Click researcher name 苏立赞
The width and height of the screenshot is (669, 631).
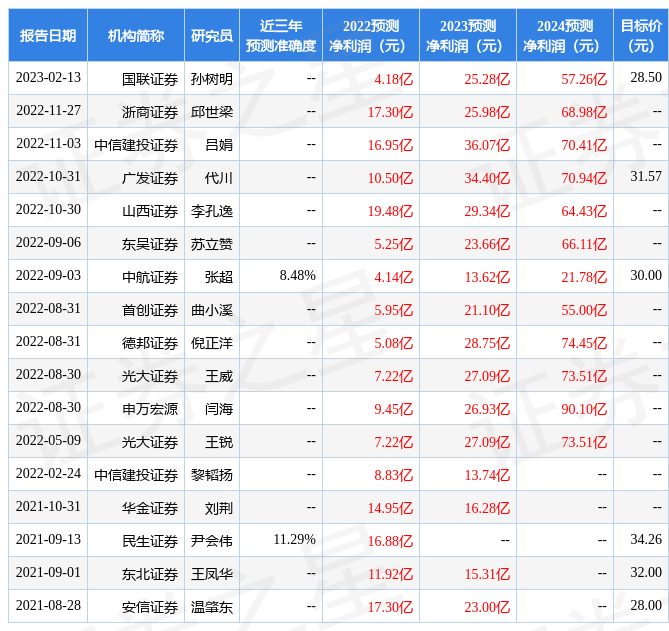(x=212, y=244)
